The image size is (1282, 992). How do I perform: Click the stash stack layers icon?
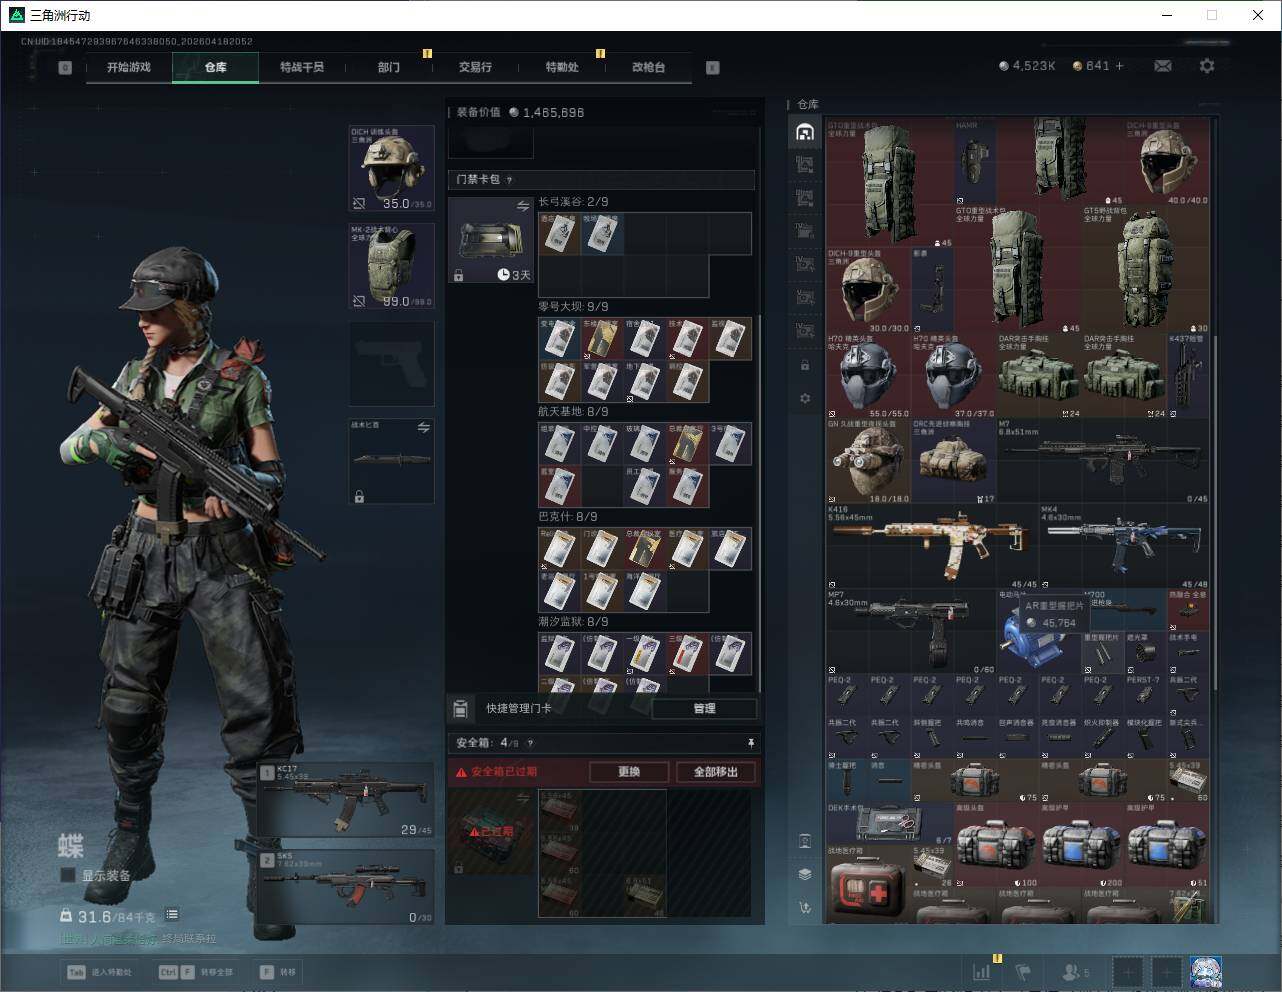pyautogui.click(x=805, y=874)
